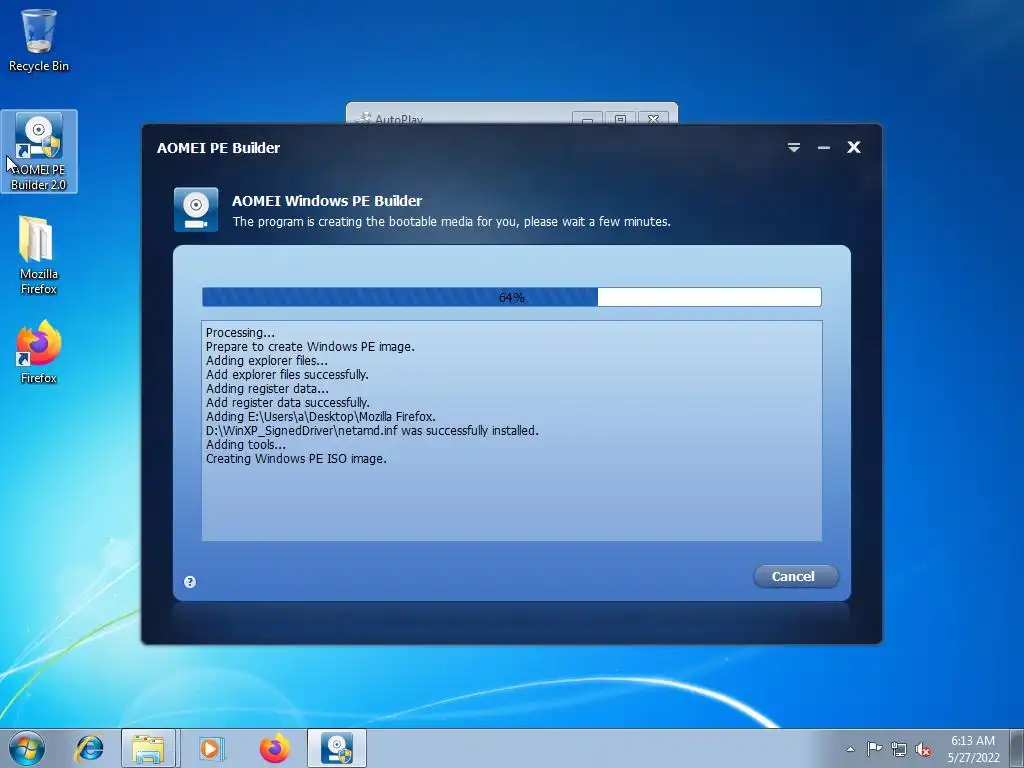Launch Internet Explorer from the taskbar
The width and height of the screenshot is (1024, 768).
[x=89, y=748]
